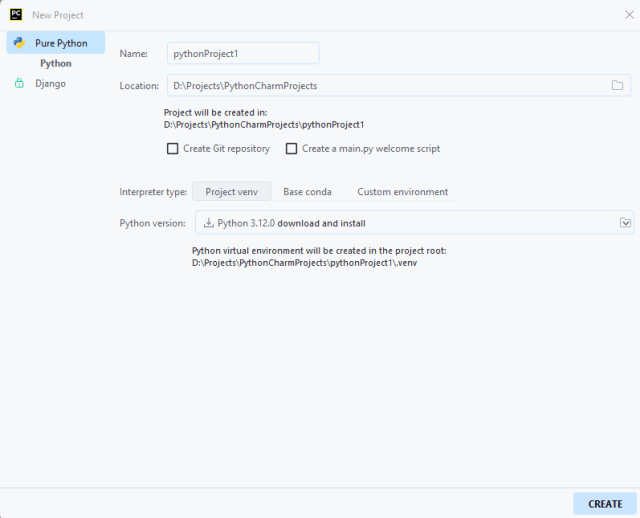640x518 pixels.
Task: Select Pure Python project type
Action: tap(56, 43)
